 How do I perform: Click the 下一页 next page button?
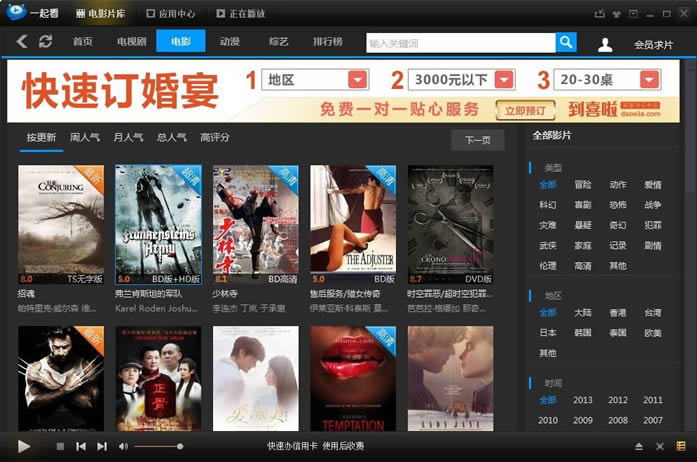(478, 140)
